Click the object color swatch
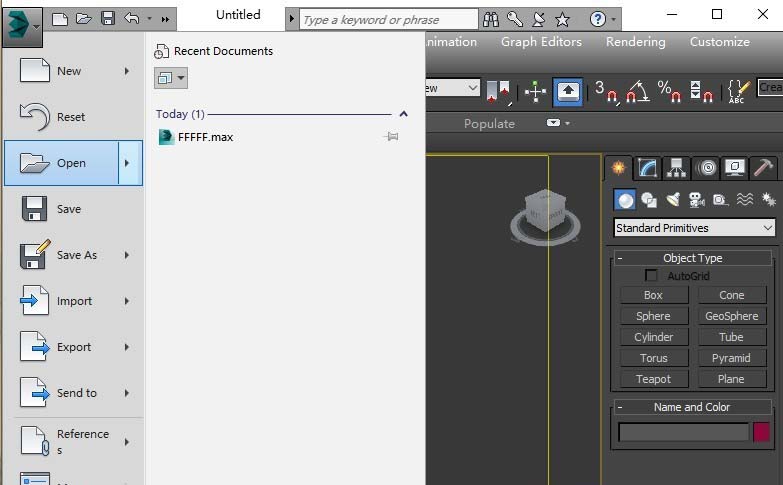783x485 pixels. pyautogui.click(x=761, y=432)
